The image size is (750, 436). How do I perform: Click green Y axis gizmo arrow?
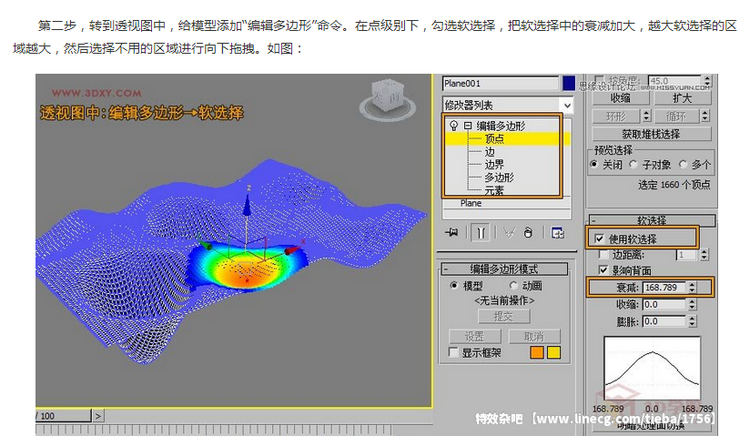[205, 245]
